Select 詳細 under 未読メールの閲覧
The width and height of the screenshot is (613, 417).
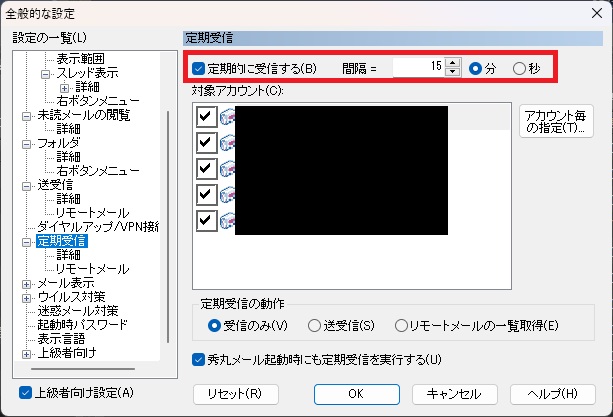[68, 129]
